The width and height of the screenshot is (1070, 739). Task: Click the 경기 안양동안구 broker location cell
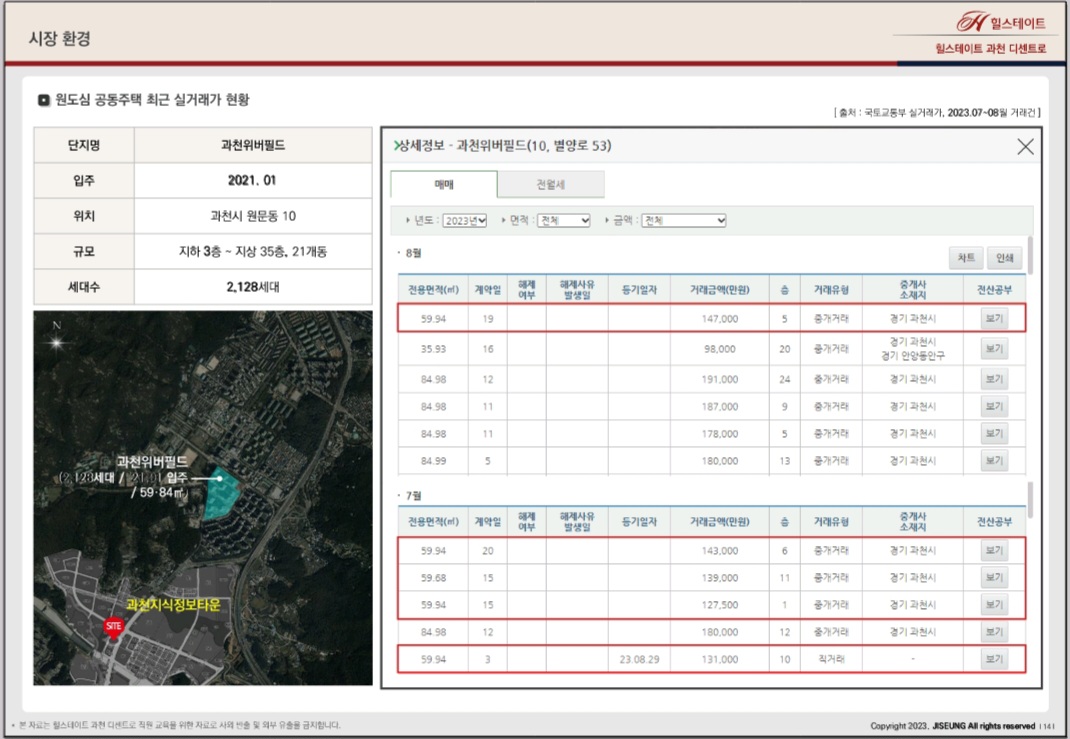pyautogui.click(x=912, y=356)
